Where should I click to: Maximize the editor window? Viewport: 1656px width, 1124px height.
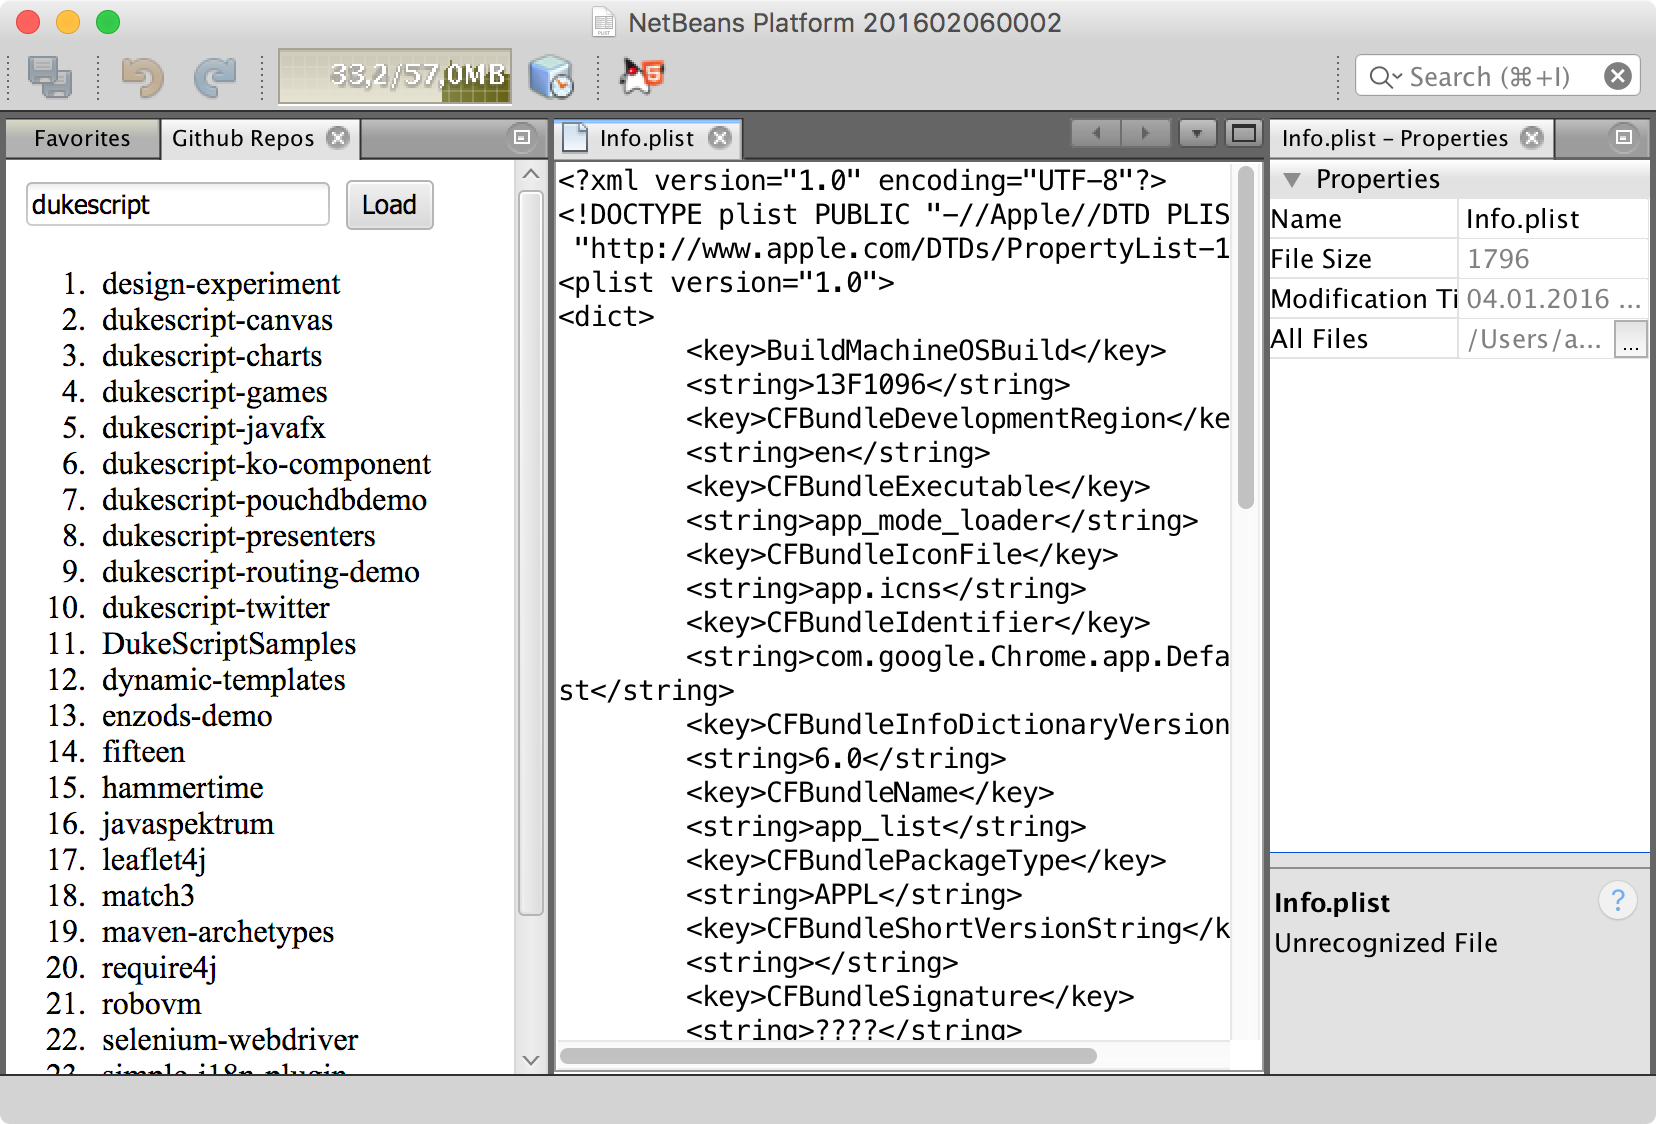pyautogui.click(x=1243, y=133)
